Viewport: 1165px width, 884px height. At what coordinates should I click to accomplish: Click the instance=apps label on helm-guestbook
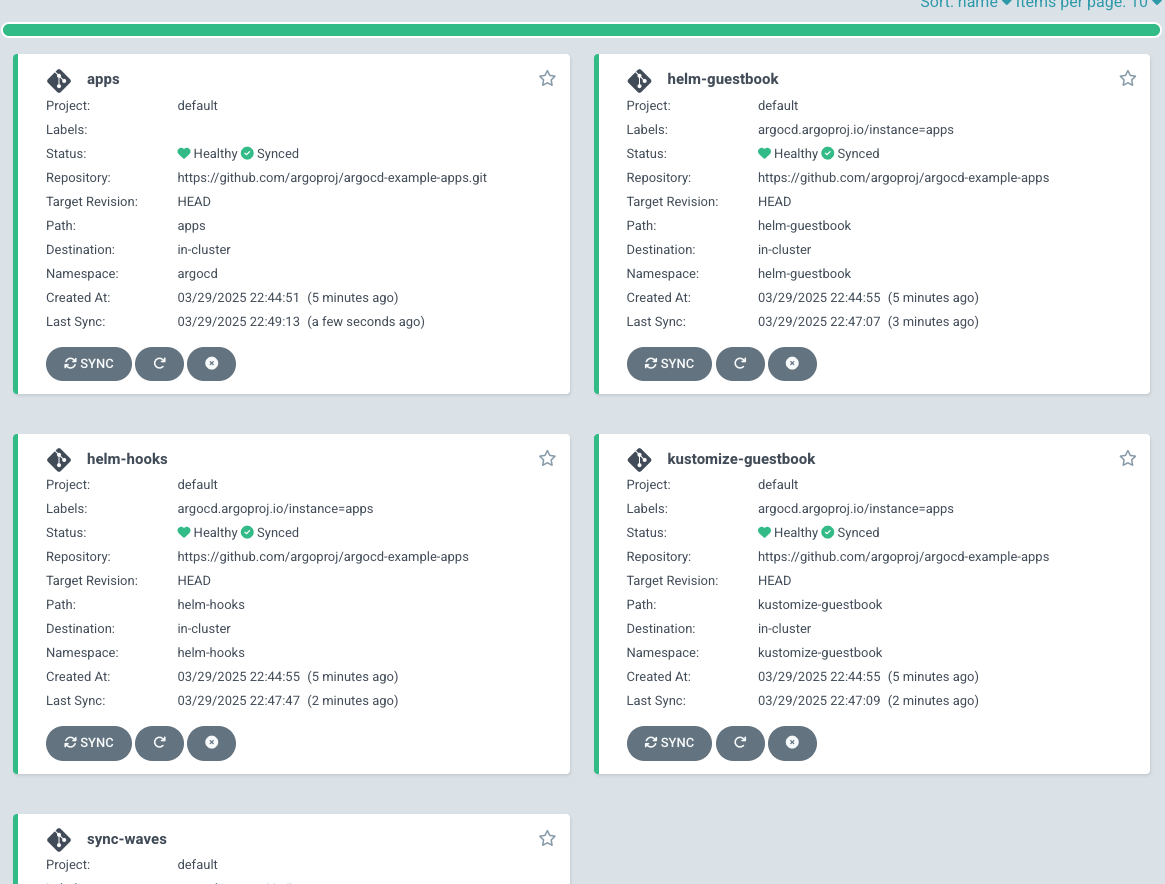tap(856, 129)
